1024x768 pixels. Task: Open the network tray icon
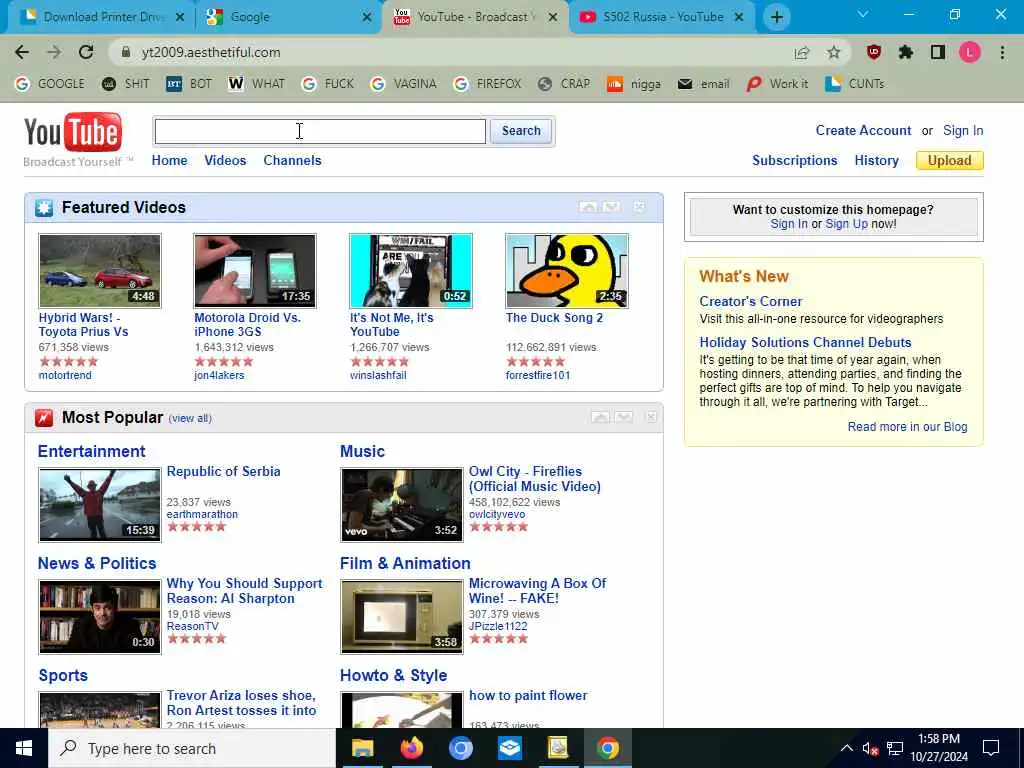pyautogui.click(x=895, y=749)
